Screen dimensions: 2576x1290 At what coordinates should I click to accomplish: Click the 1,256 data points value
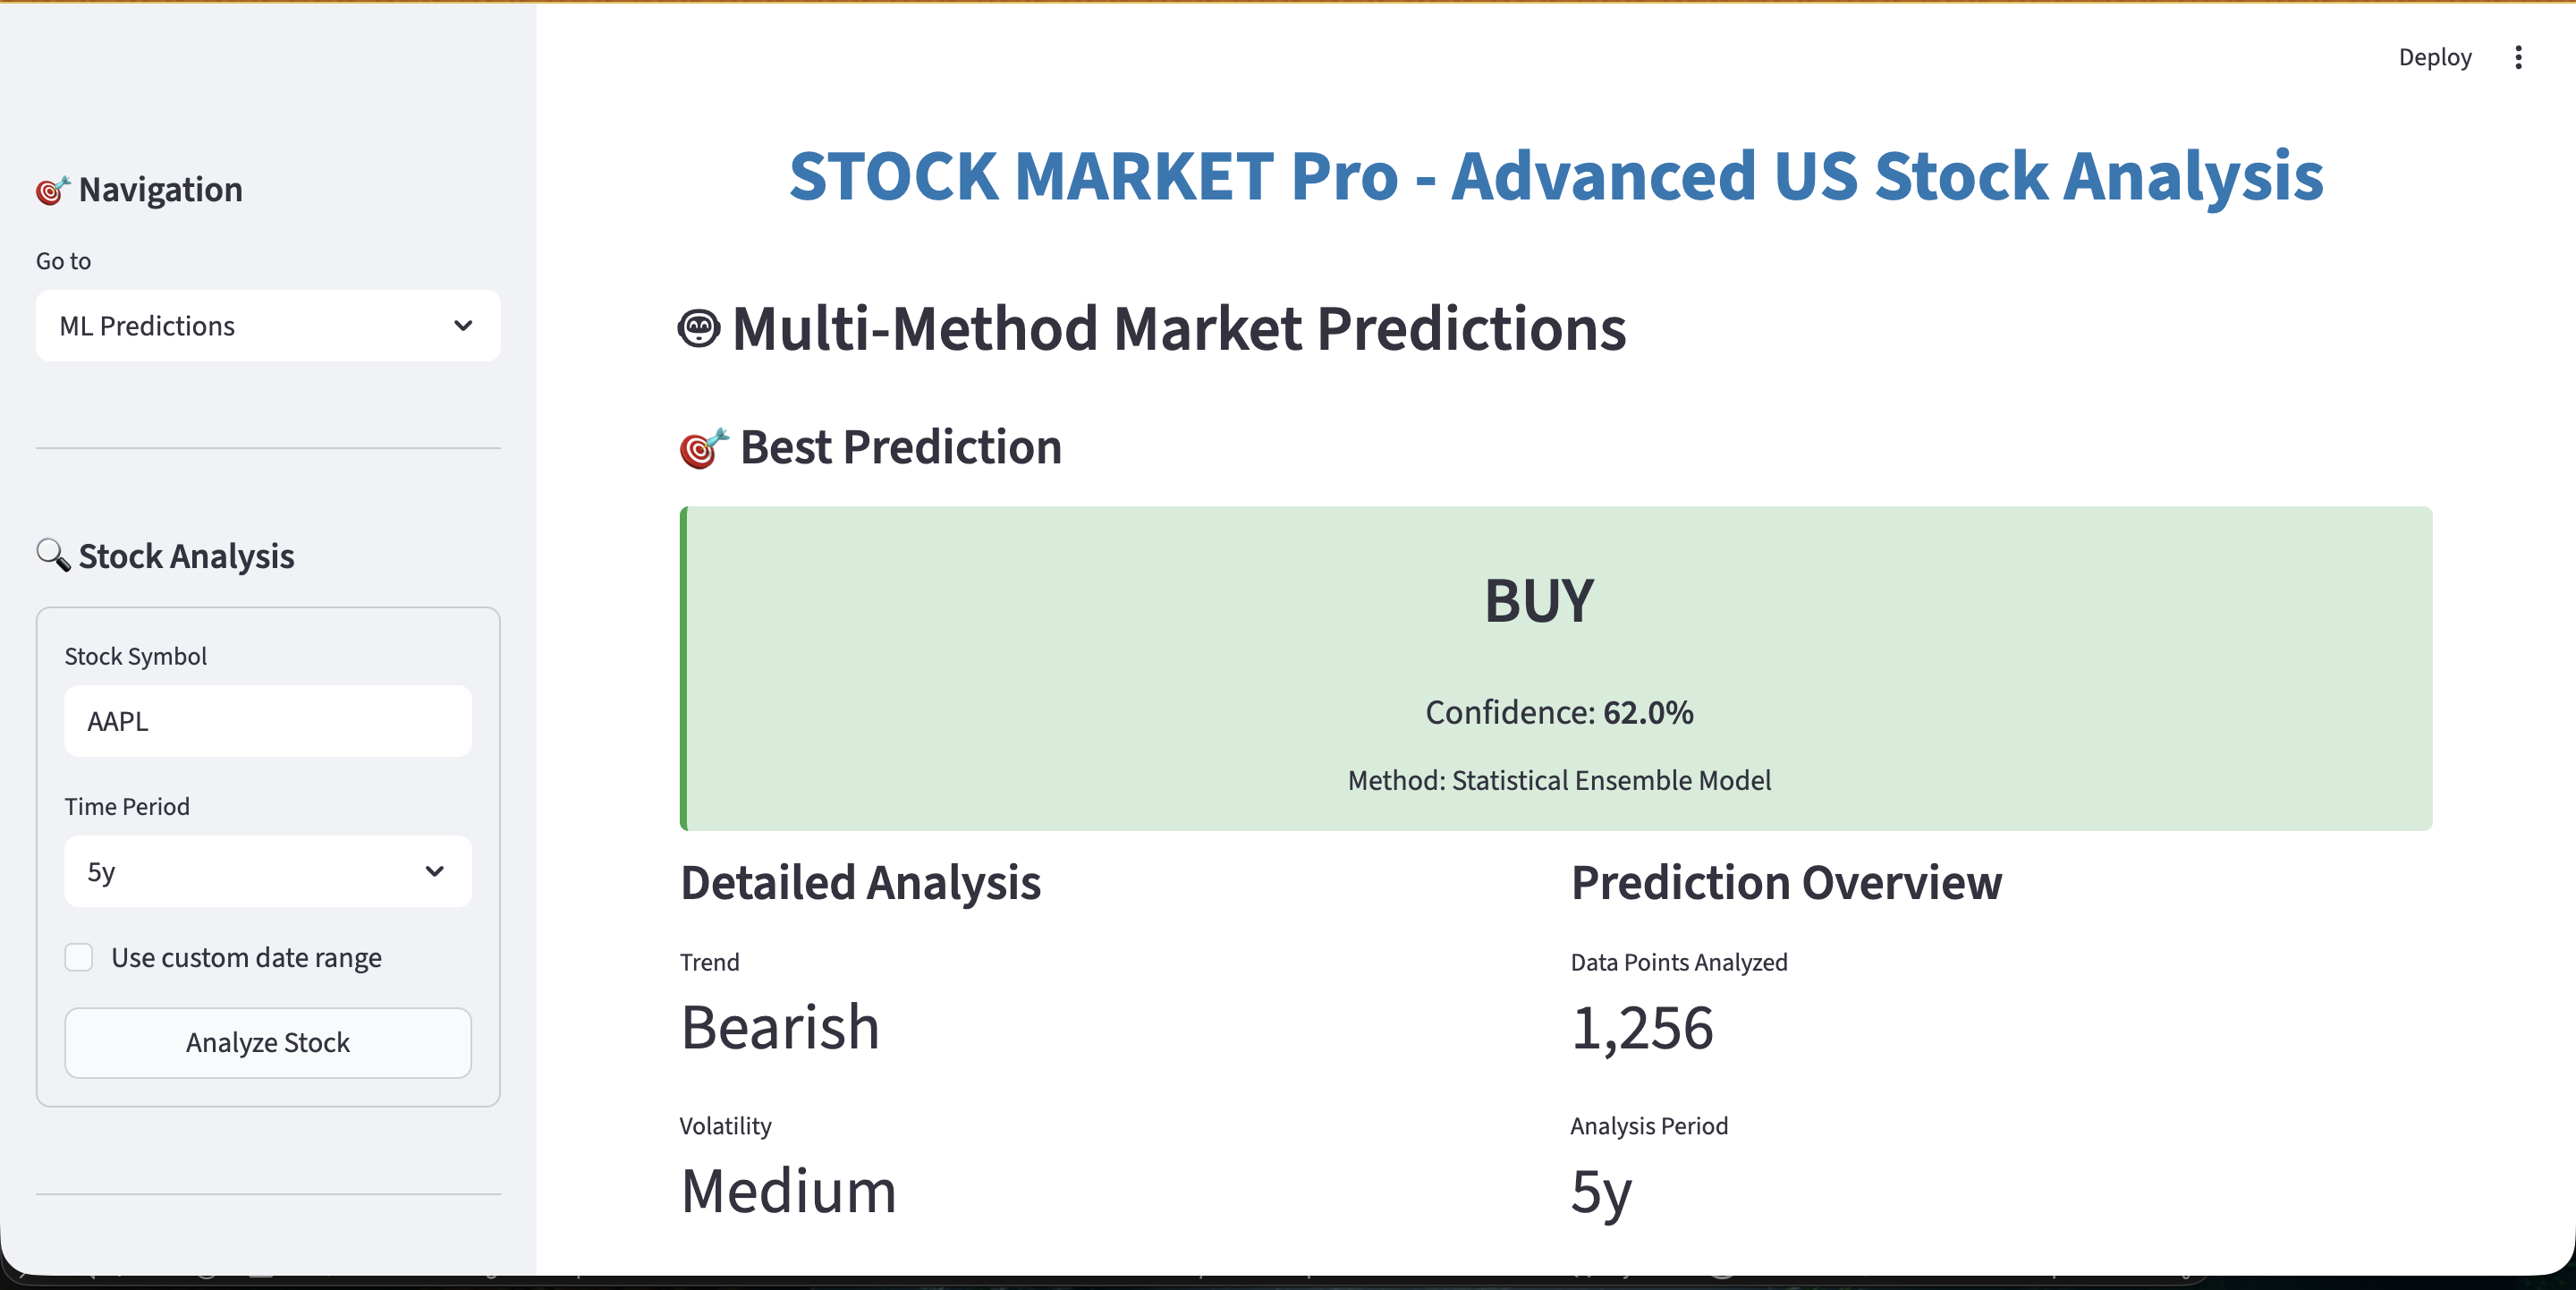(1642, 1027)
